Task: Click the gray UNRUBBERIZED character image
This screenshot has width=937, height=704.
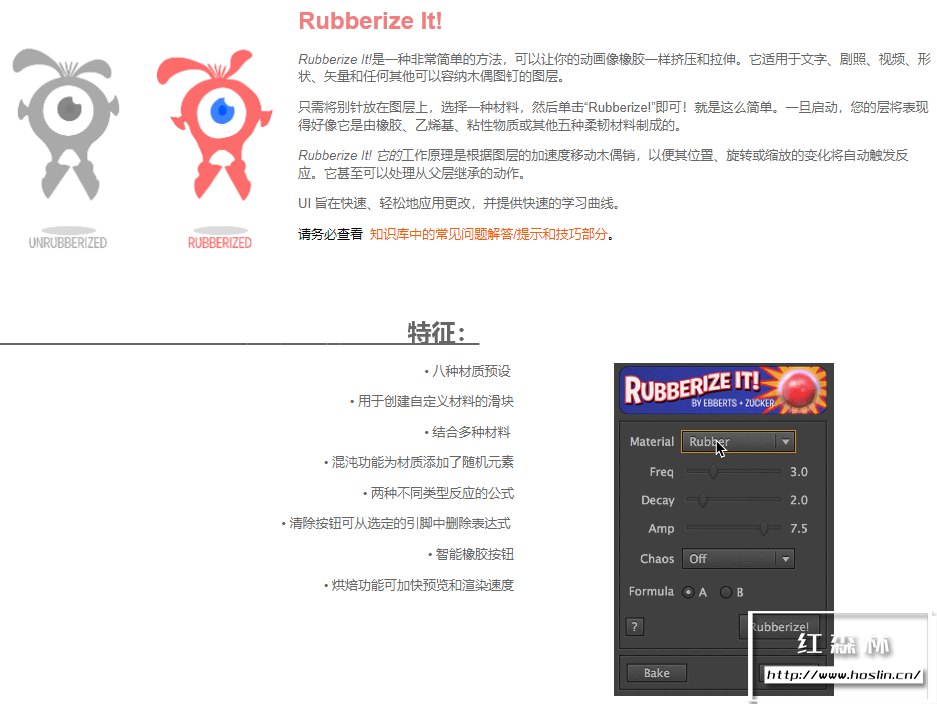Action: tap(67, 124)
